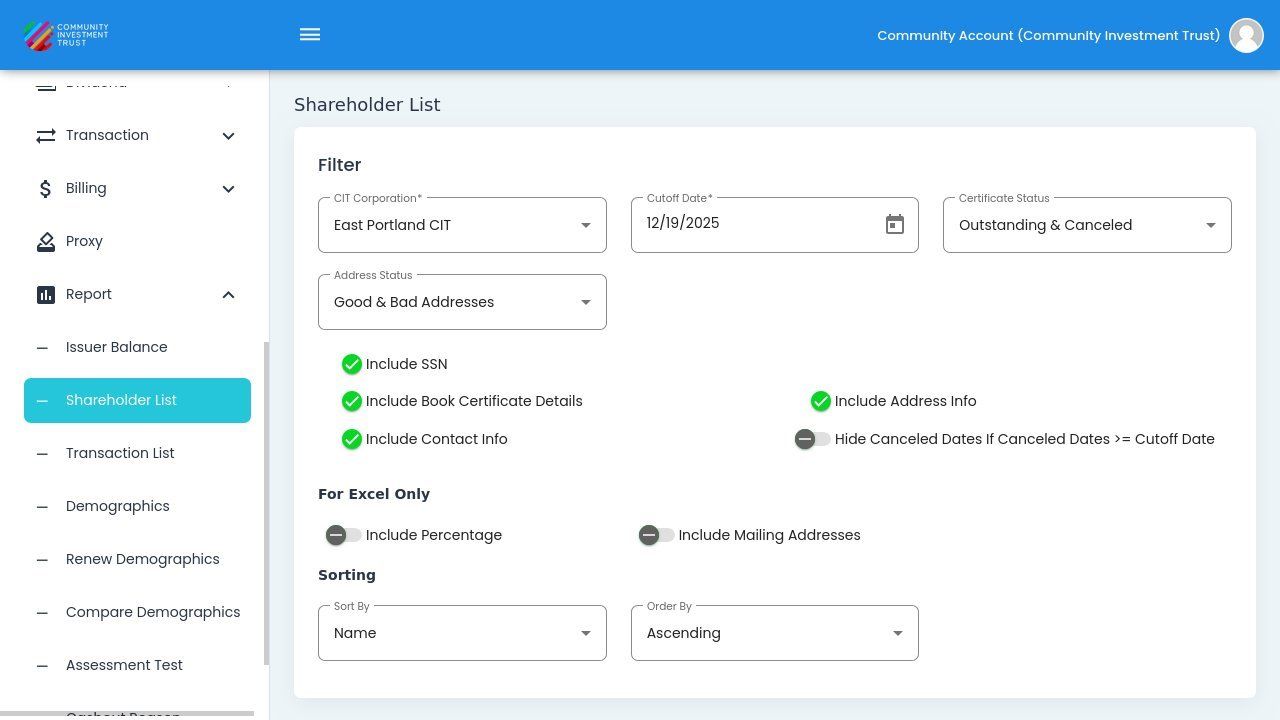Disable the Include SSN toggle
1280x720 pixels.
[351, 364]
